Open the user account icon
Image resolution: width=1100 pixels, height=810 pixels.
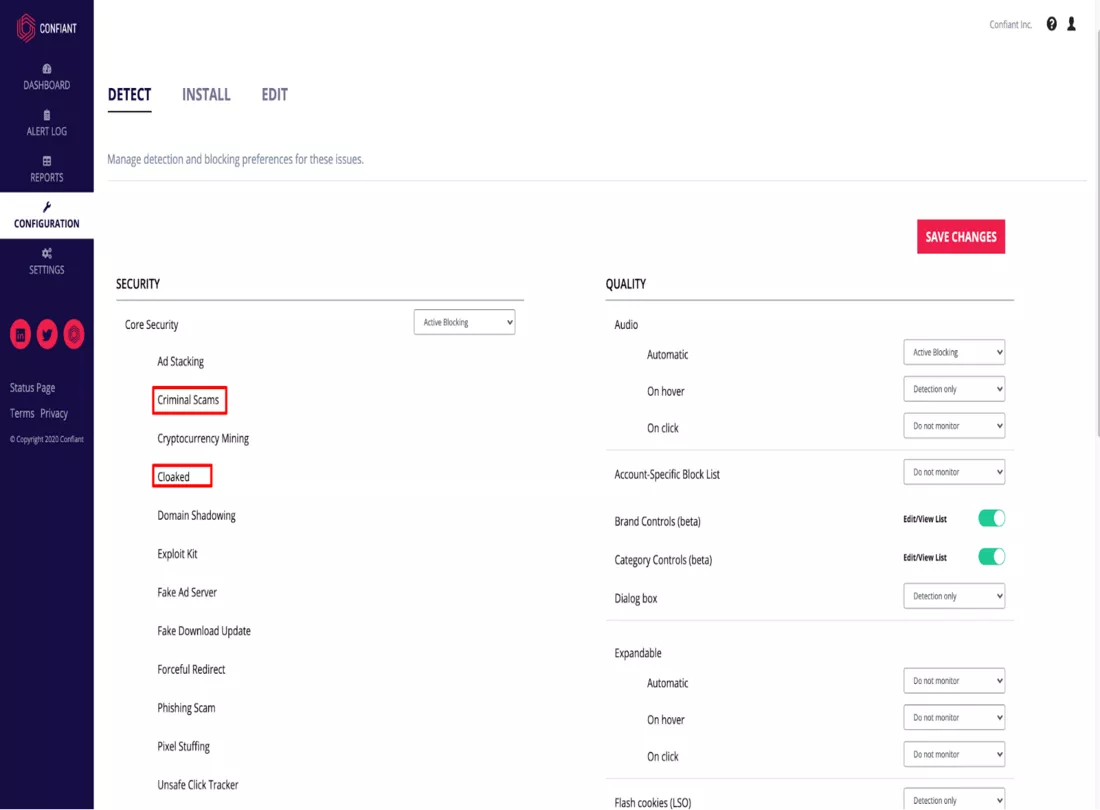click(1071, 24)
